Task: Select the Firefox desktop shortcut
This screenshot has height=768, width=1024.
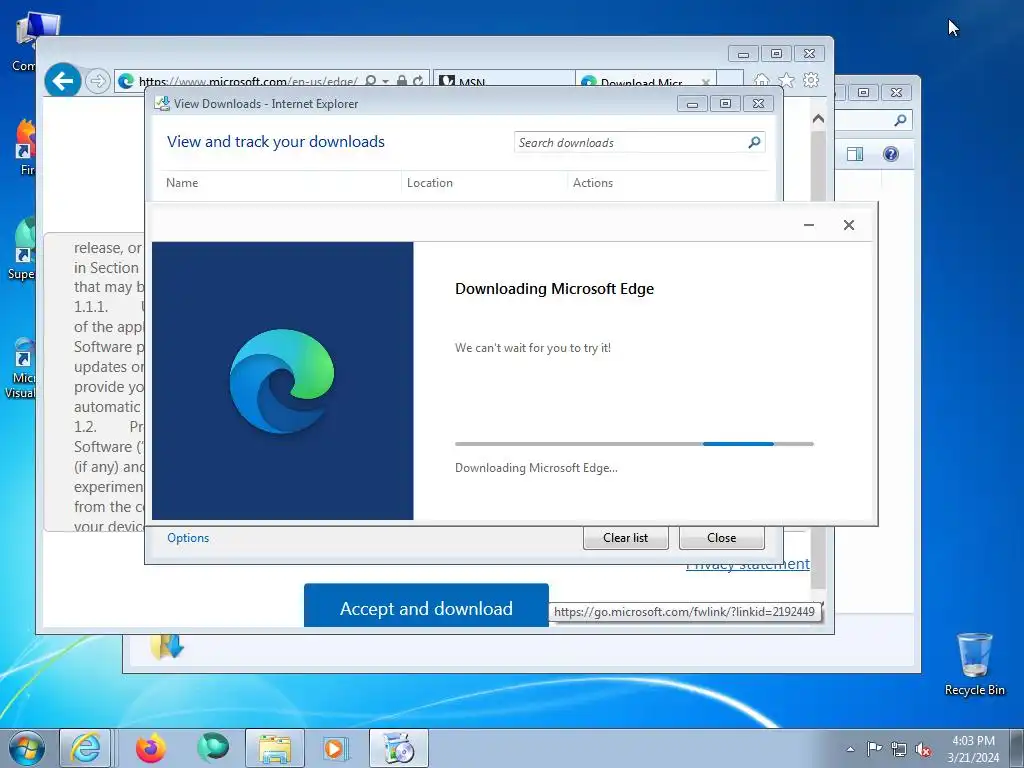Action: click(25, 147)
